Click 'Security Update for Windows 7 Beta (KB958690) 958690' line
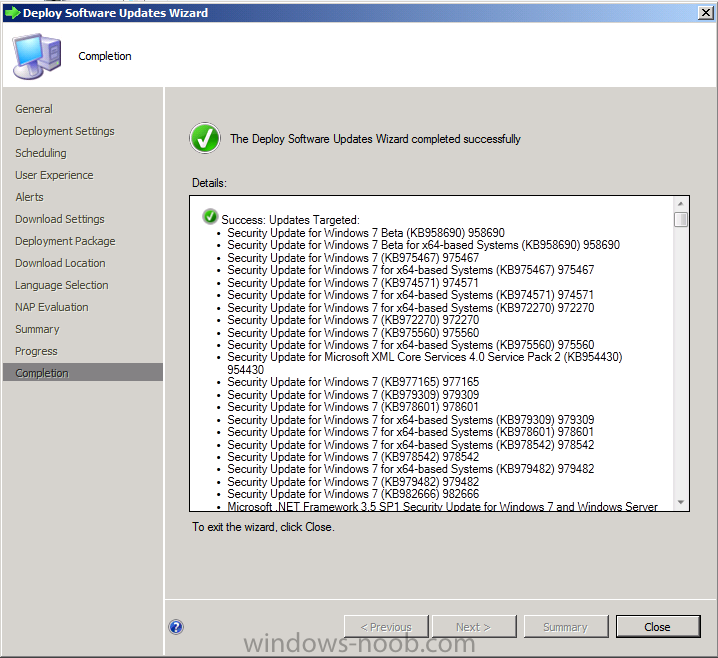This screenshot has width=718, height=658. (x=366, y=233)
